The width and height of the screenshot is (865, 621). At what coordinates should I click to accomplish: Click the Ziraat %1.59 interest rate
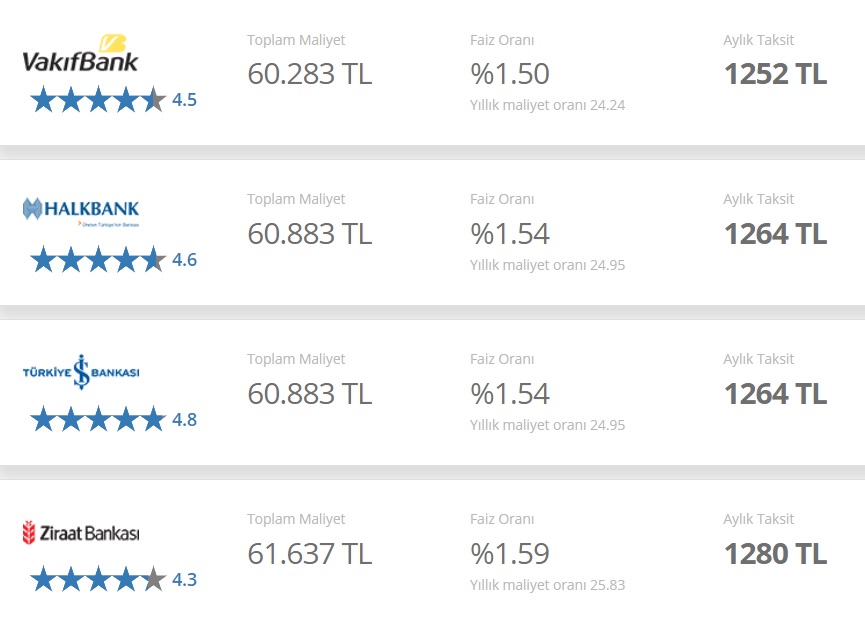[x=510, y=554]
